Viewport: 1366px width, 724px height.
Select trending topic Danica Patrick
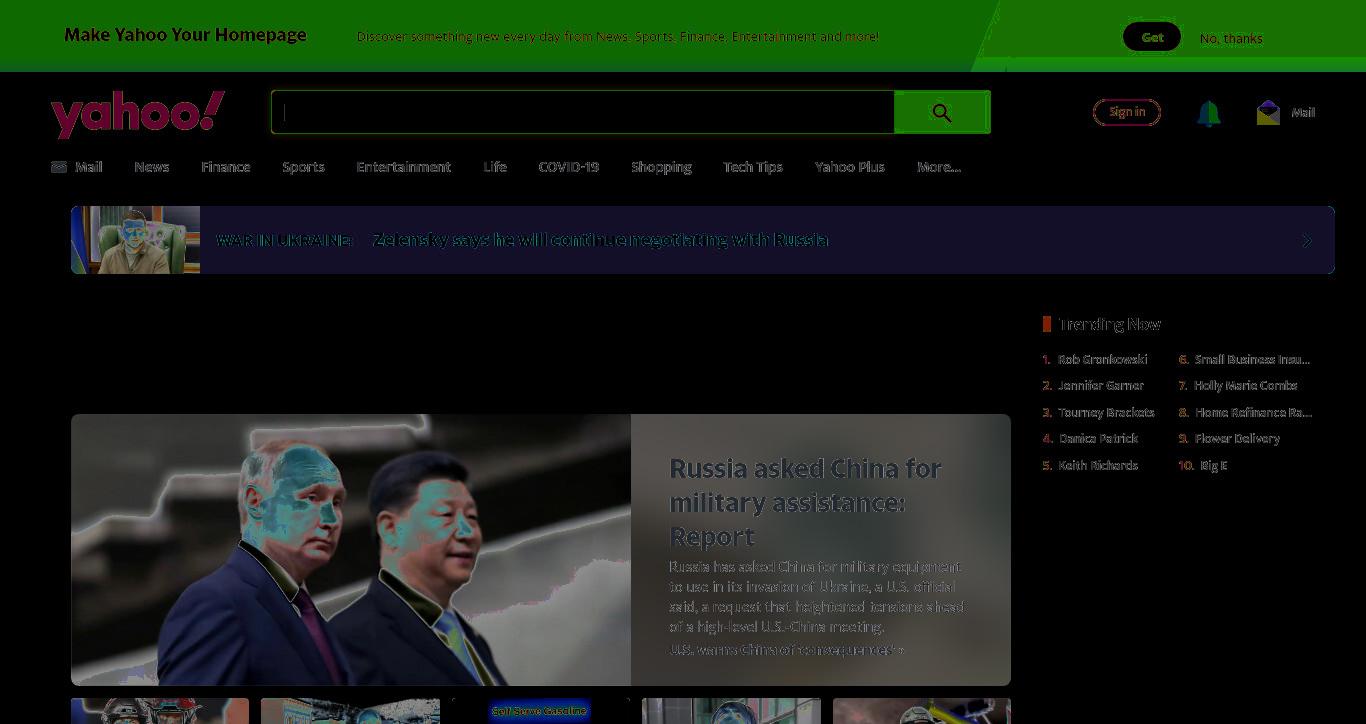1099,438
